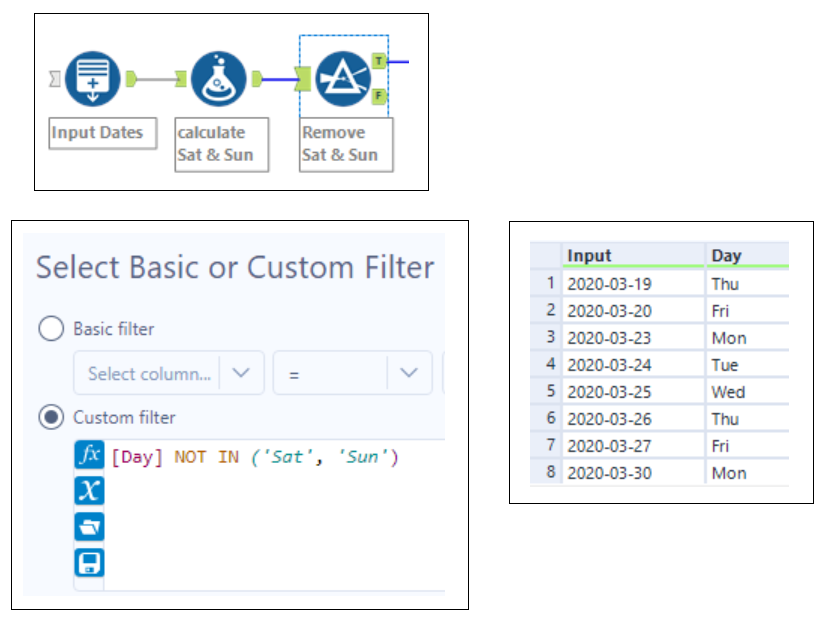Screen dimensions: 839x624
Task: Open the equals operator dropdown
Action: [353, 373]
